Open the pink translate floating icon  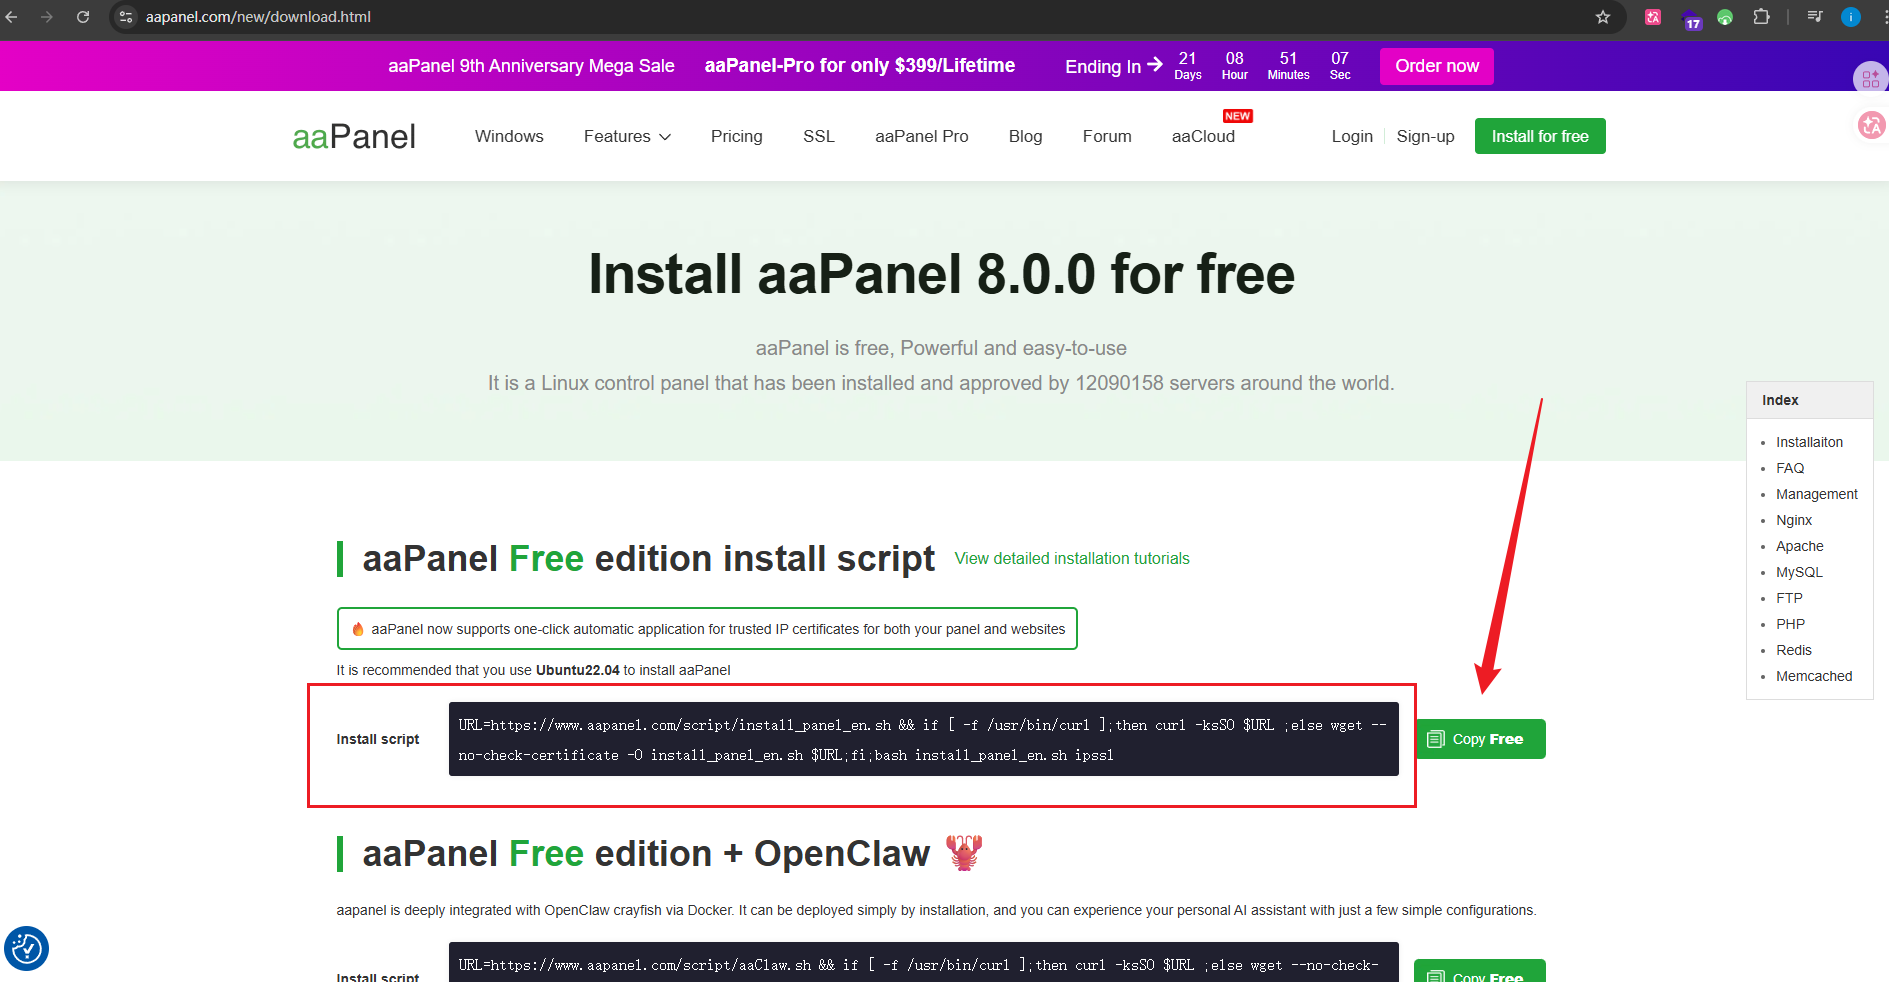[x=1871, y=125]
